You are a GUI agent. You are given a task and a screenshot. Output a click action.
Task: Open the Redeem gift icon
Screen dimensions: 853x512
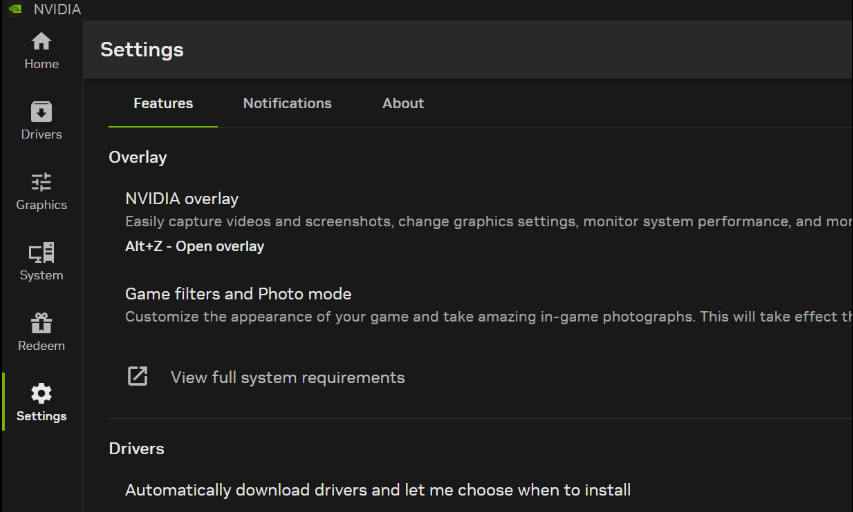[x=41, y=323]
